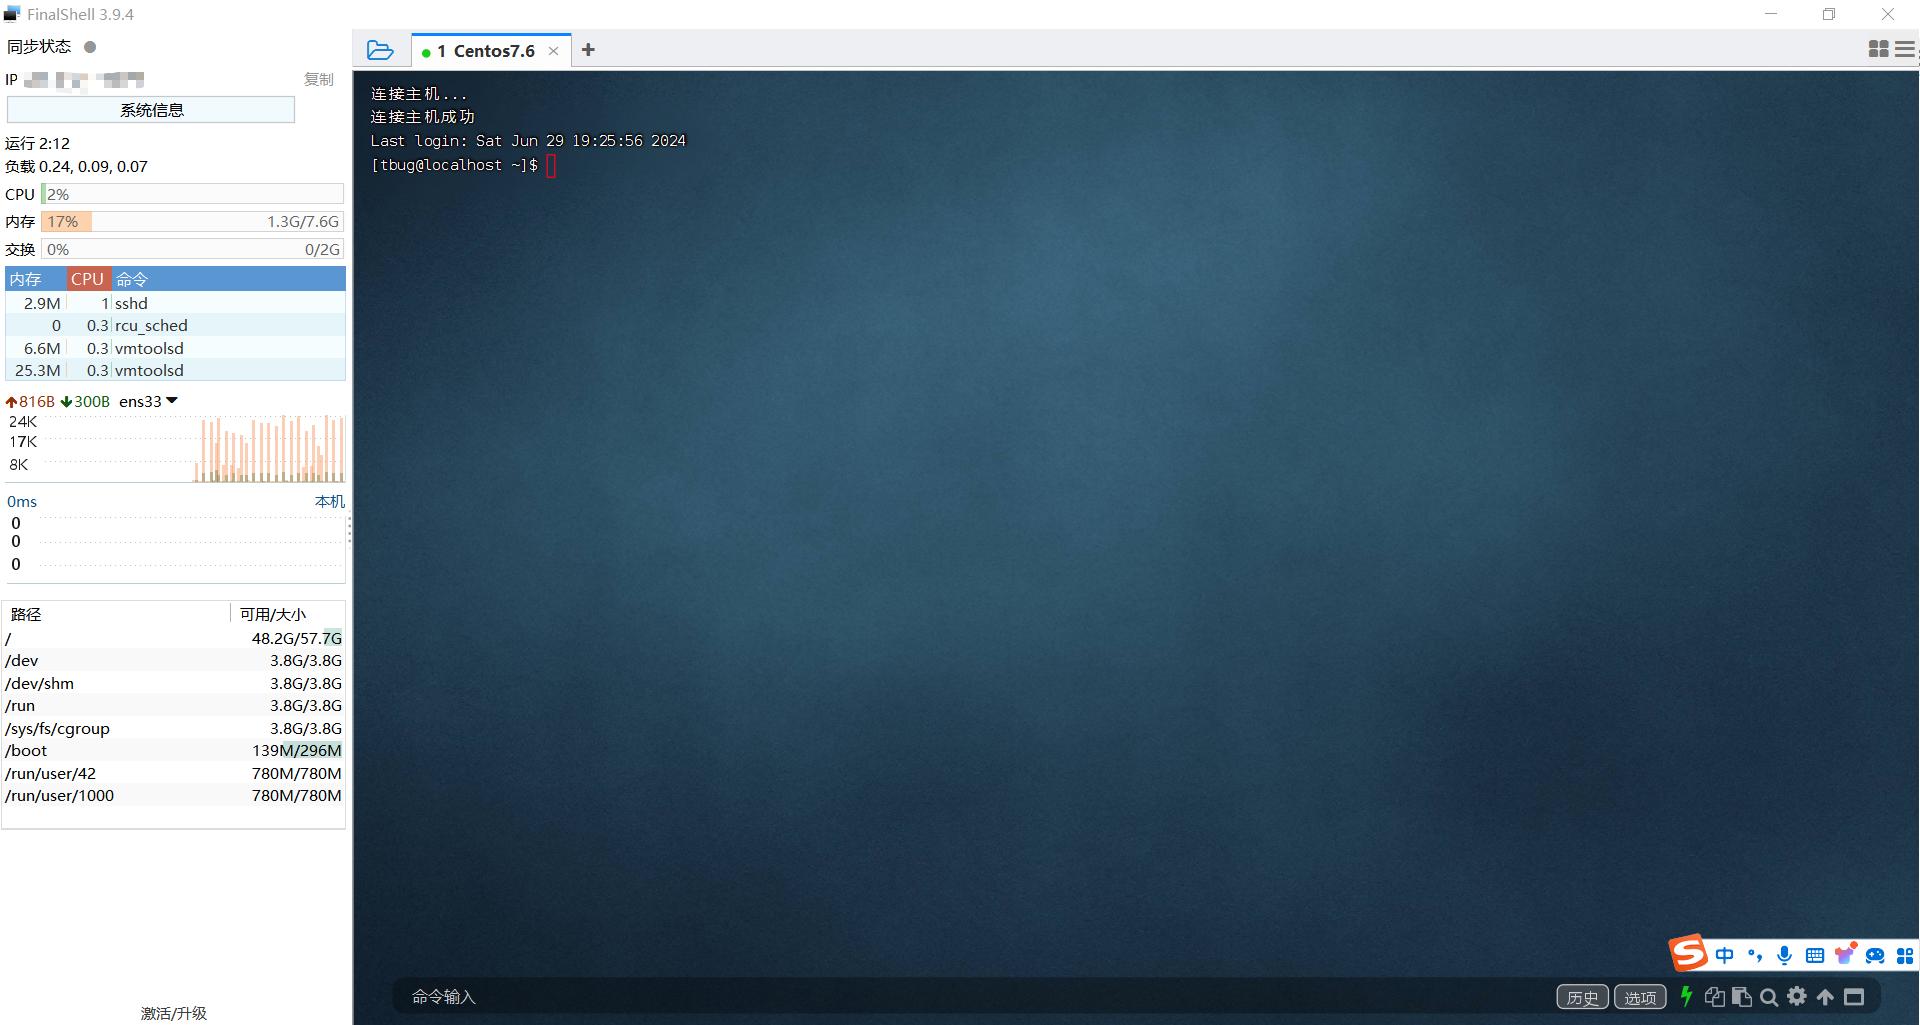Open terminal search with magnifier icon
Image resolution: width=1920 pixels, height=1025 pixels.
click(1769, 997)
